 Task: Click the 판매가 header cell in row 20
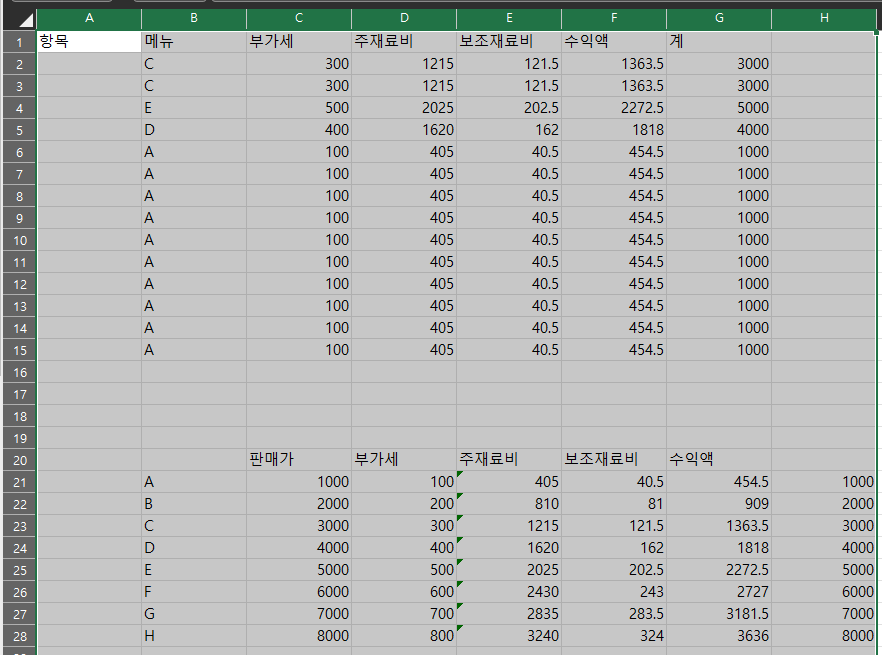click(299, 460)
